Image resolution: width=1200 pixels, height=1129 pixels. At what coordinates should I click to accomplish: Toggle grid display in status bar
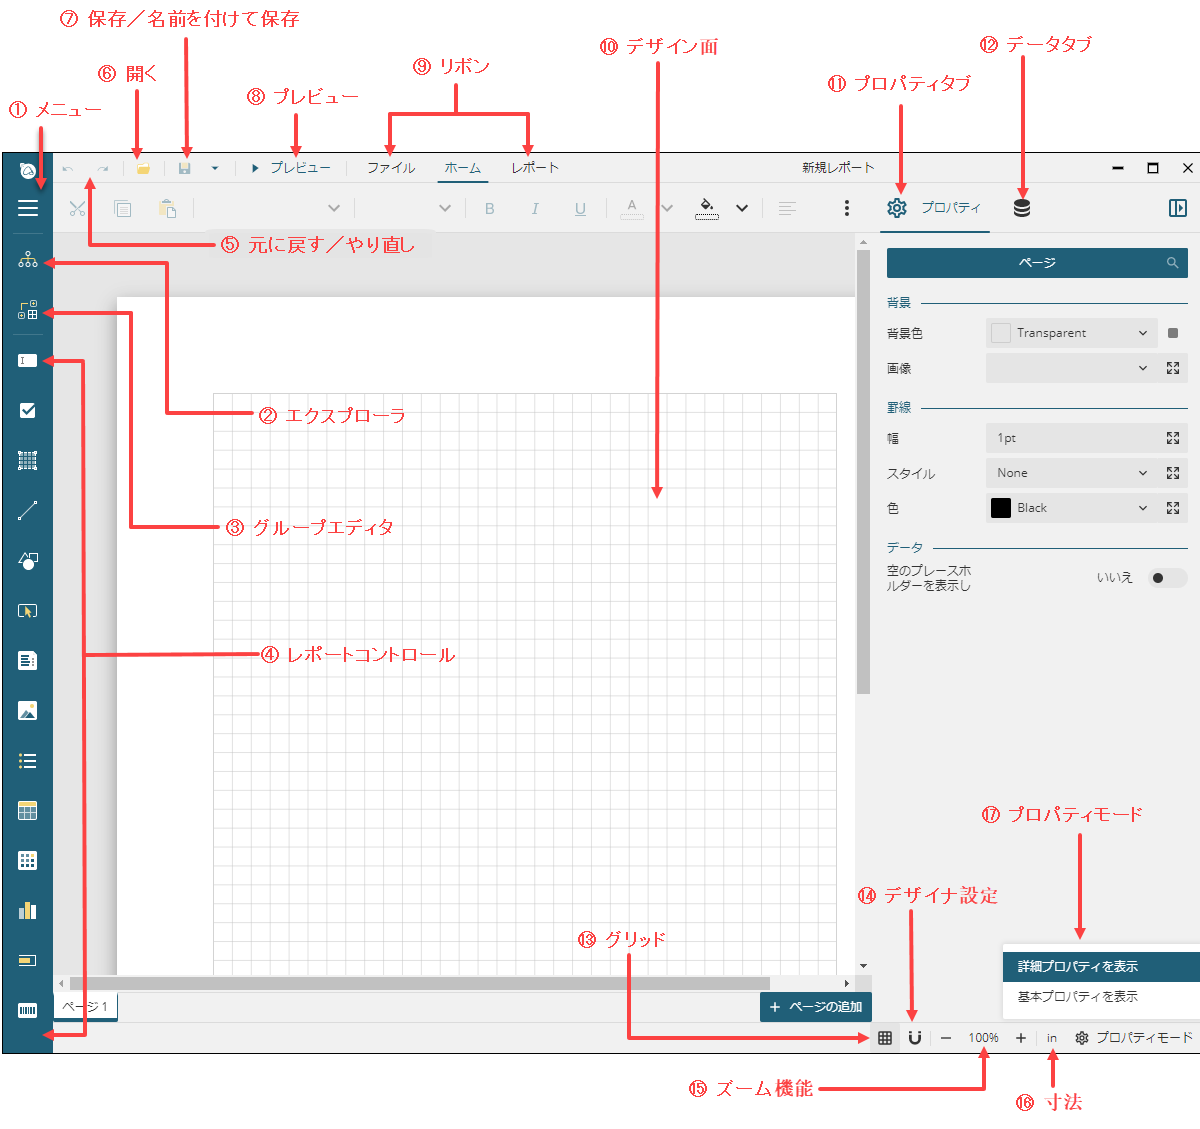pyautogui.click(x=885, y=1038)
